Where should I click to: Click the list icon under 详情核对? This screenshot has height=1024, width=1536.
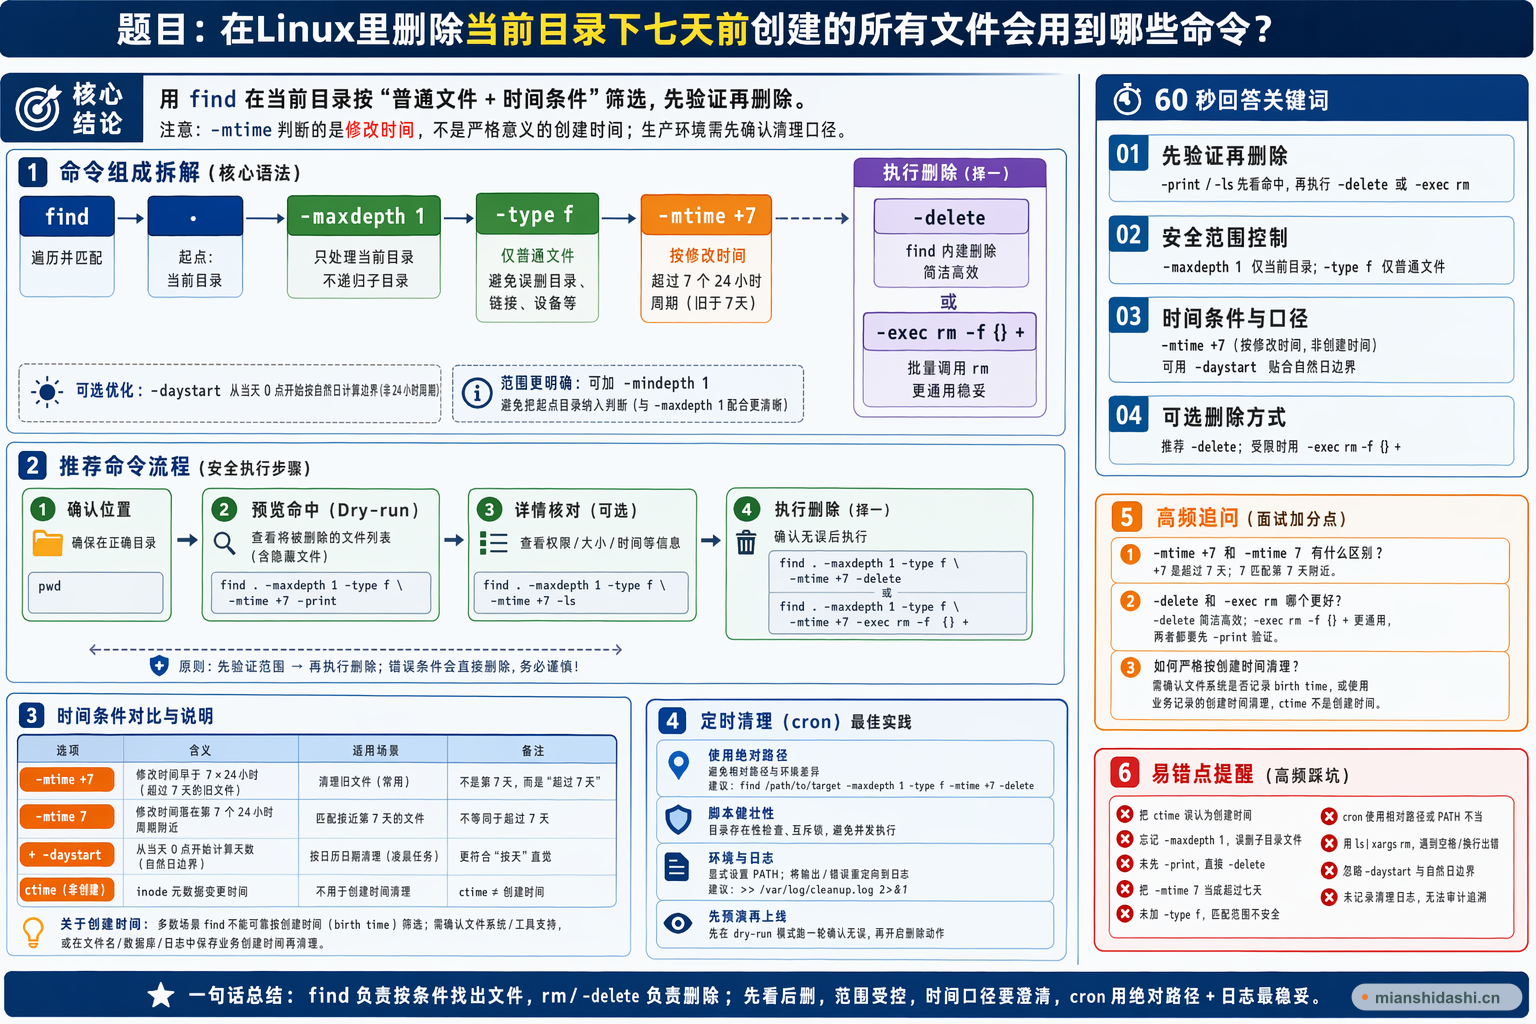click(493, 543)
